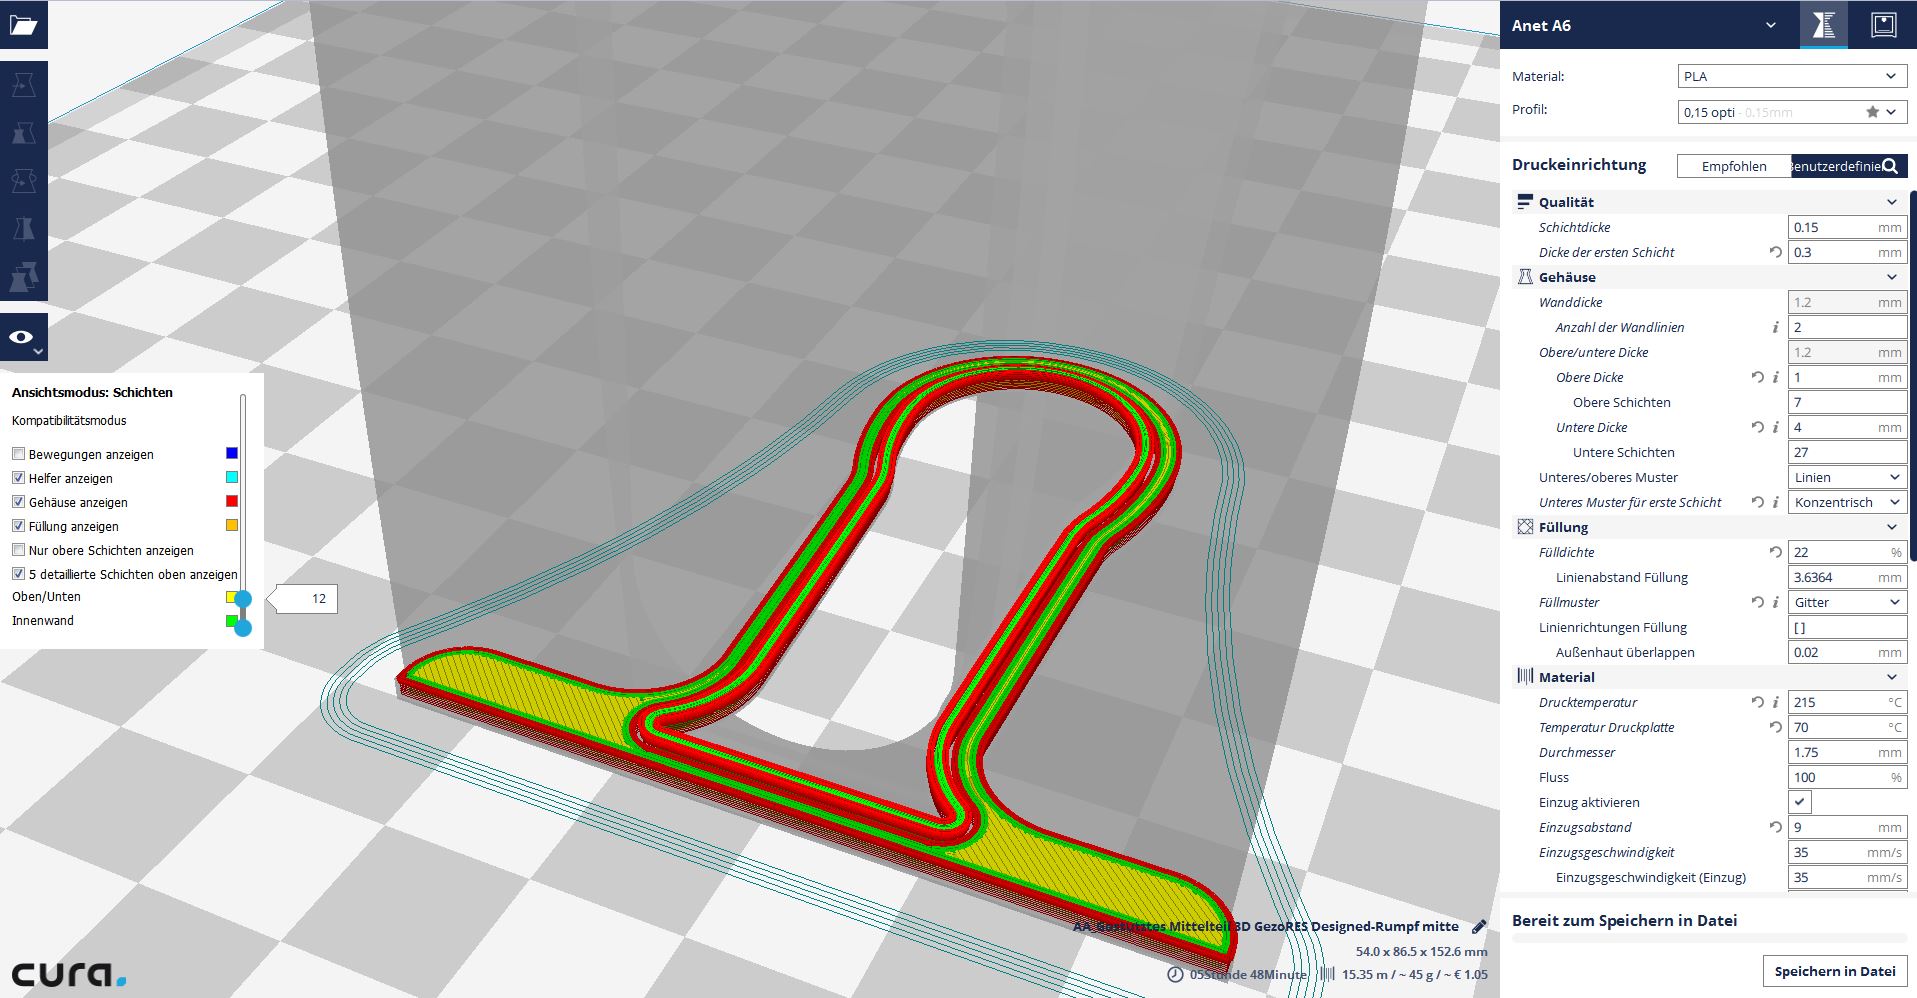Click the Speichern in Datei button
Image resolution: width=1917 pixels, height=998 pixels.
pos(1834,971)
